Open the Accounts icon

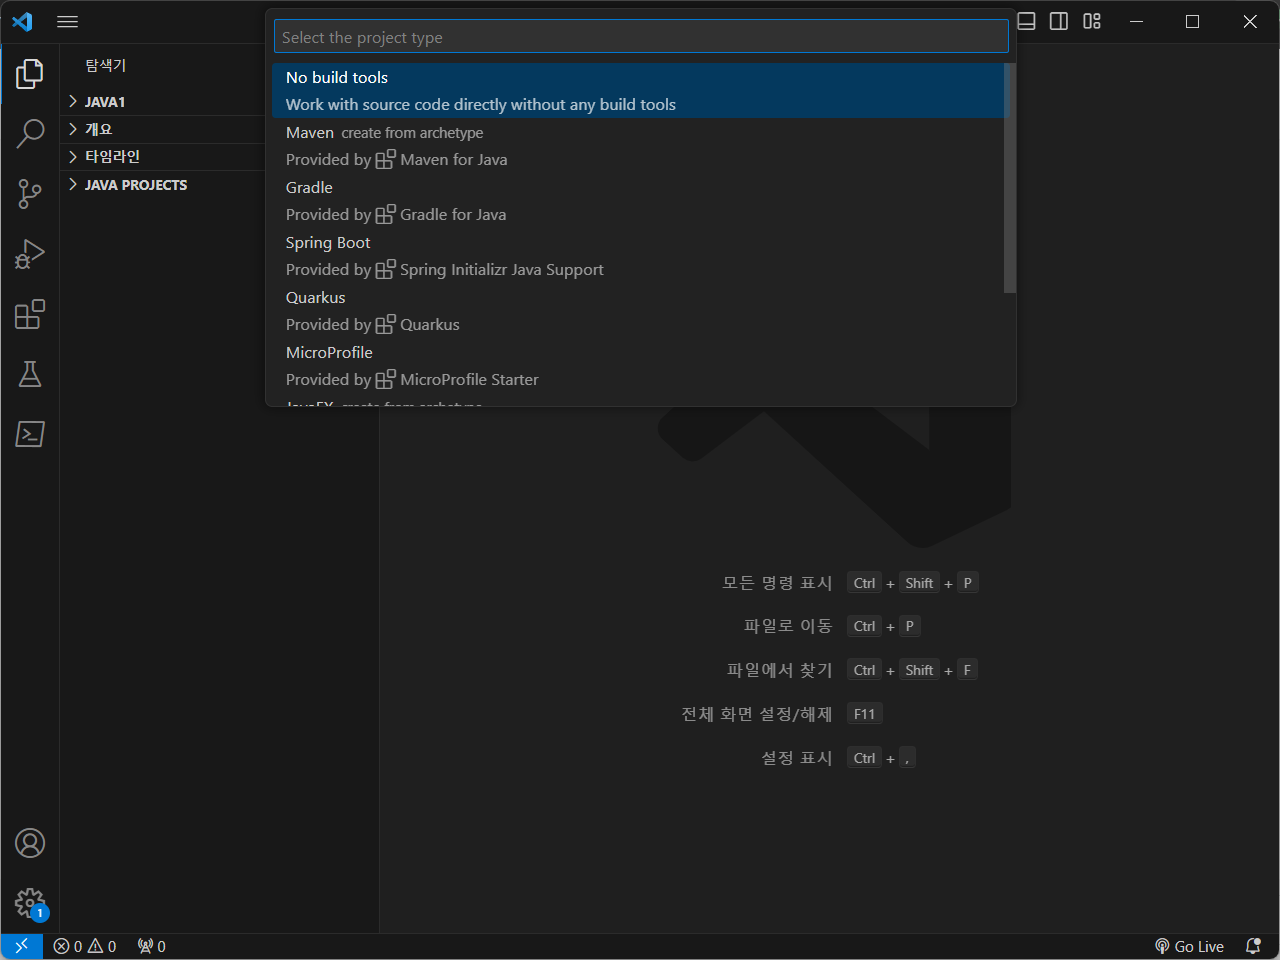pos(30,843)
